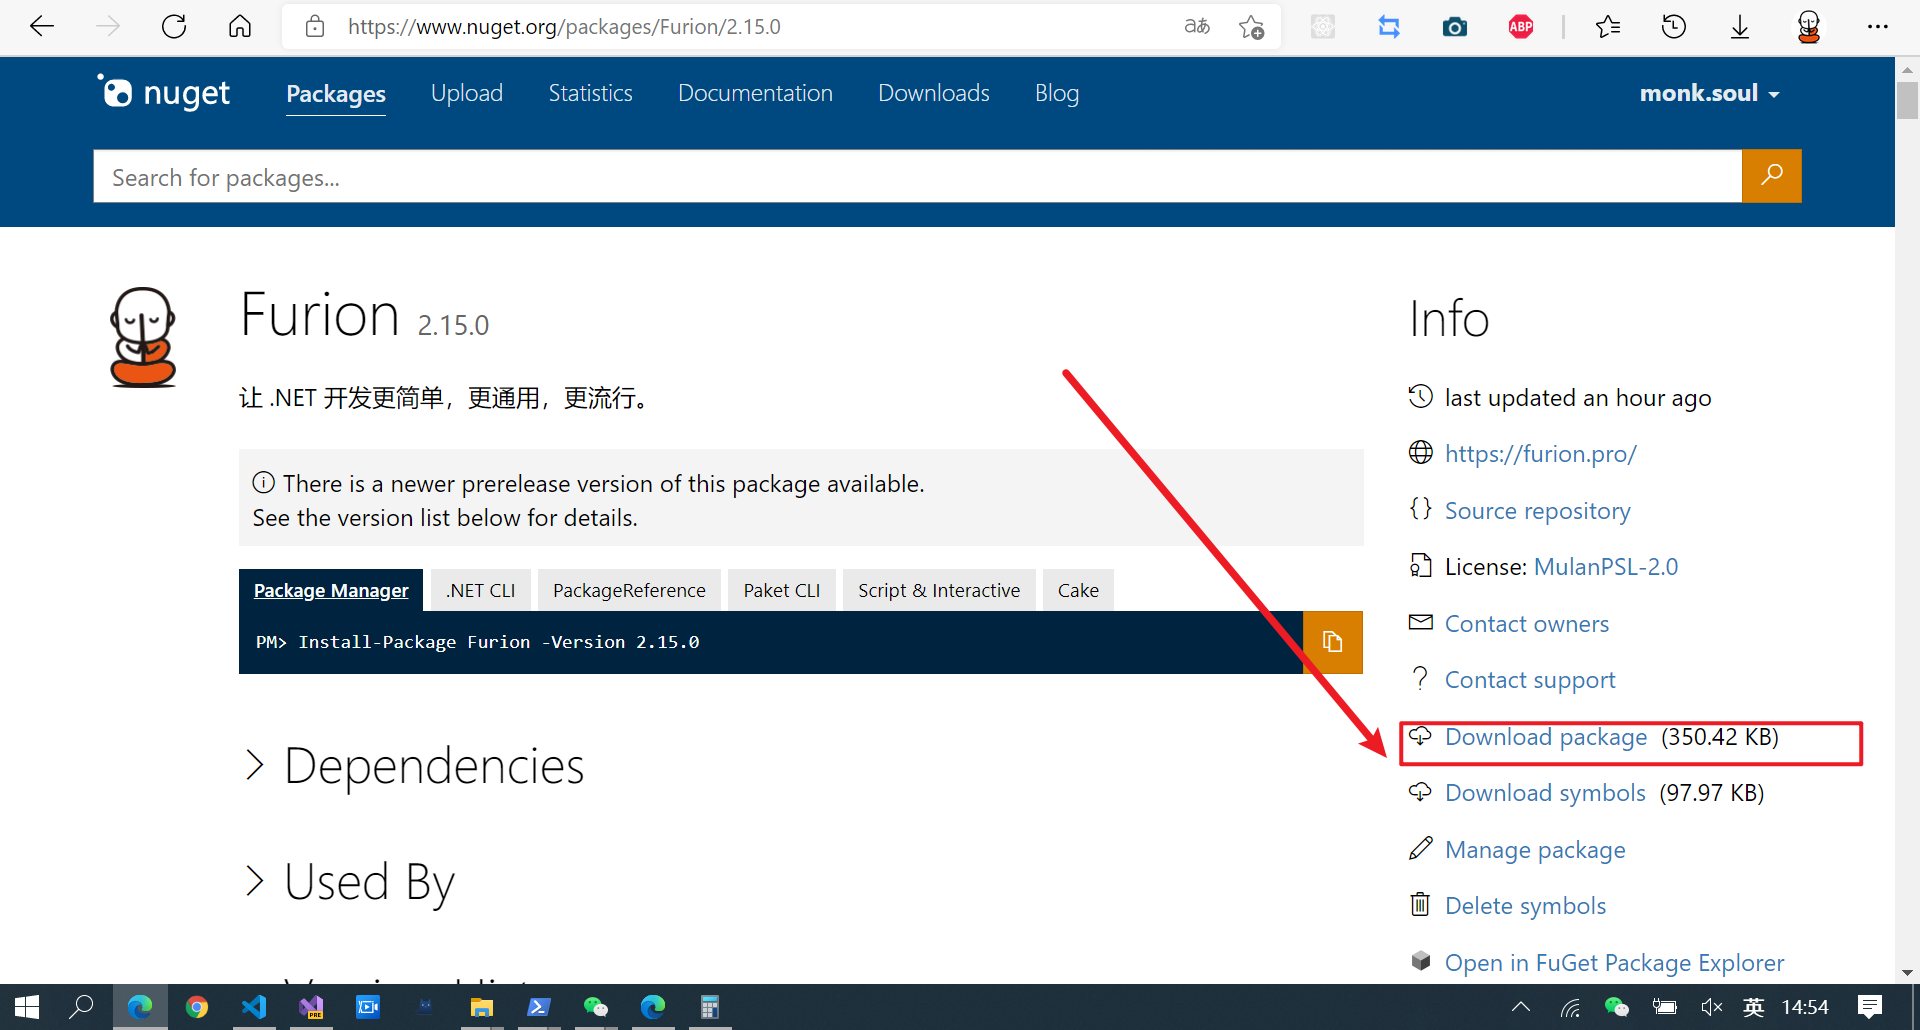Go back to the previous page
This screenshot has height=1030, width=1920.
[x=42, y=27]
